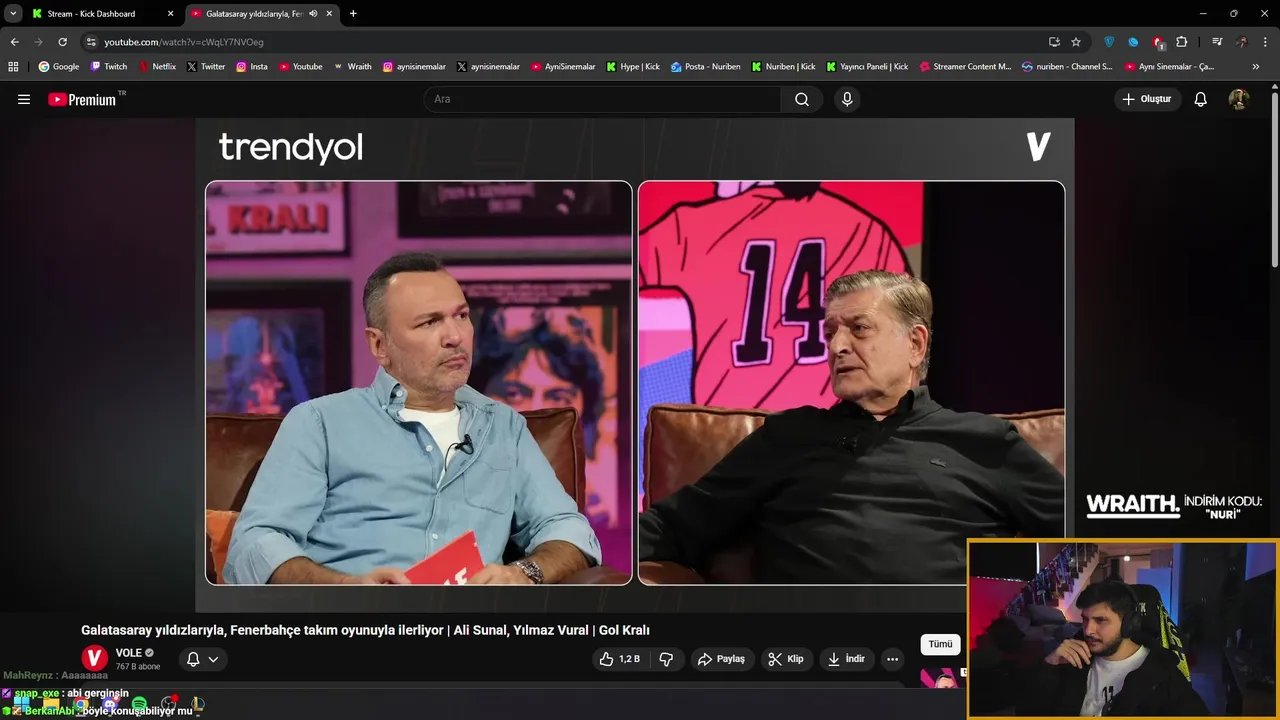
Task: Click the İndir download button
Action: [x=846, y=659]
